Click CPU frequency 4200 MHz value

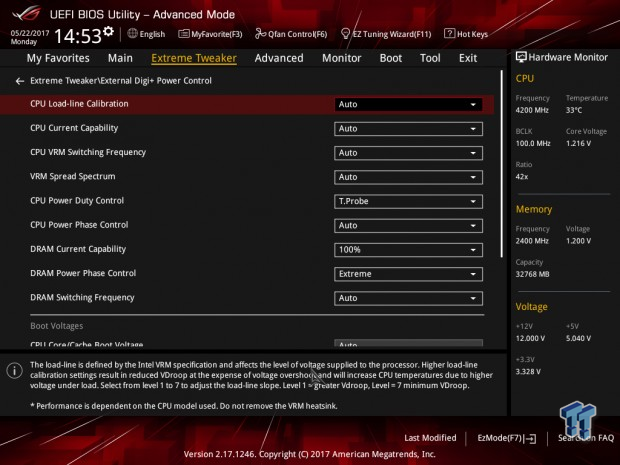click(532, 110)
